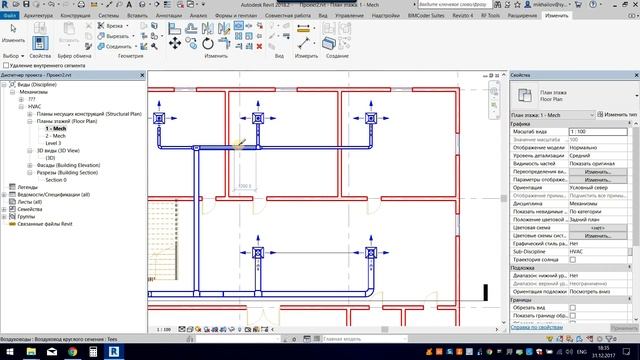Activate the Split Element tool
Screen dimensions: 640x360
tap(238, 26)
